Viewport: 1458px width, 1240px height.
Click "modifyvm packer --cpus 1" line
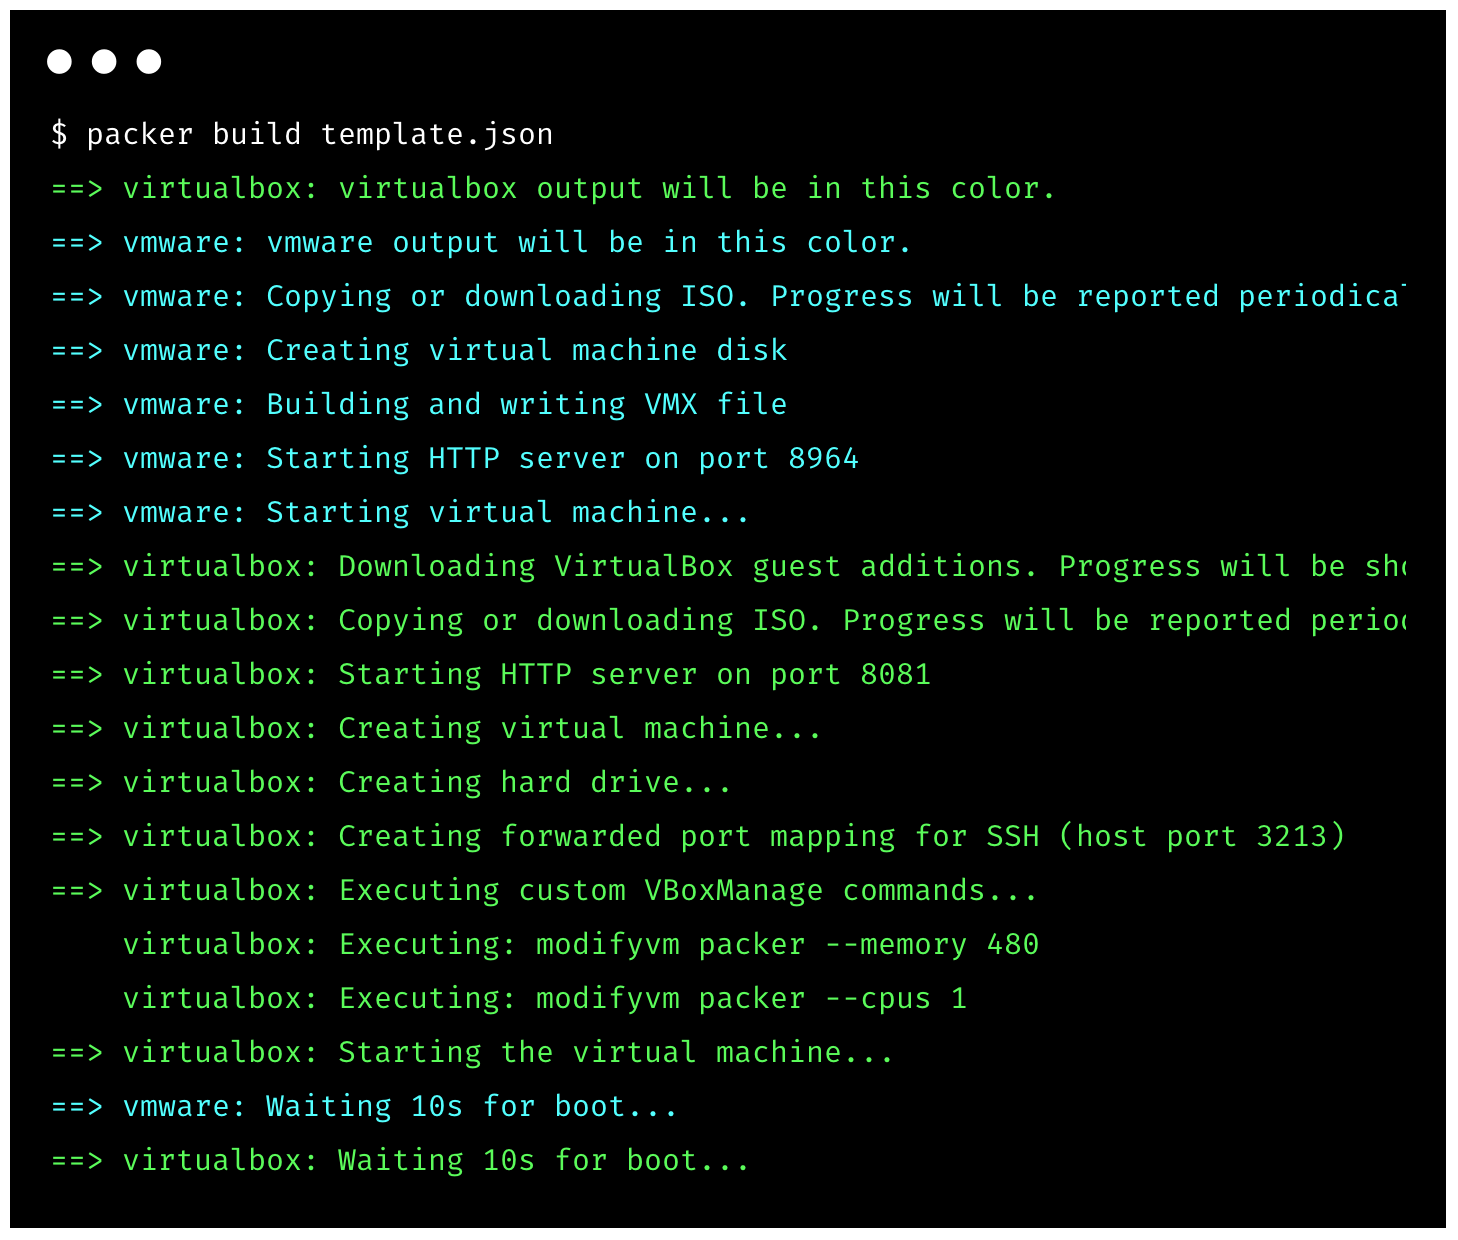coord(545,999)
